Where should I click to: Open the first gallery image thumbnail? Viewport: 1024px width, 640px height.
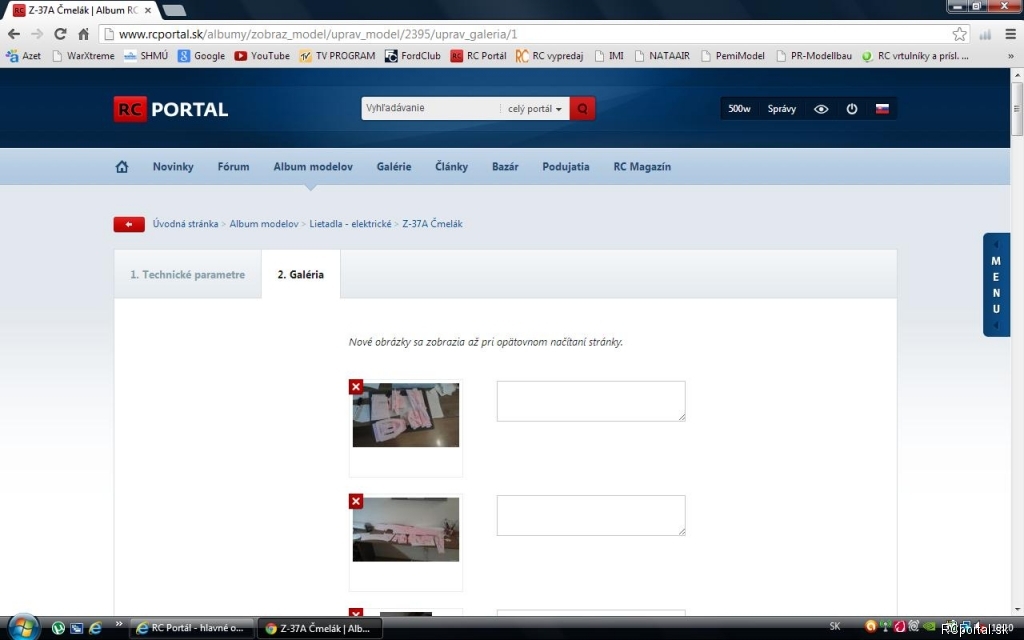coord(406,415)
